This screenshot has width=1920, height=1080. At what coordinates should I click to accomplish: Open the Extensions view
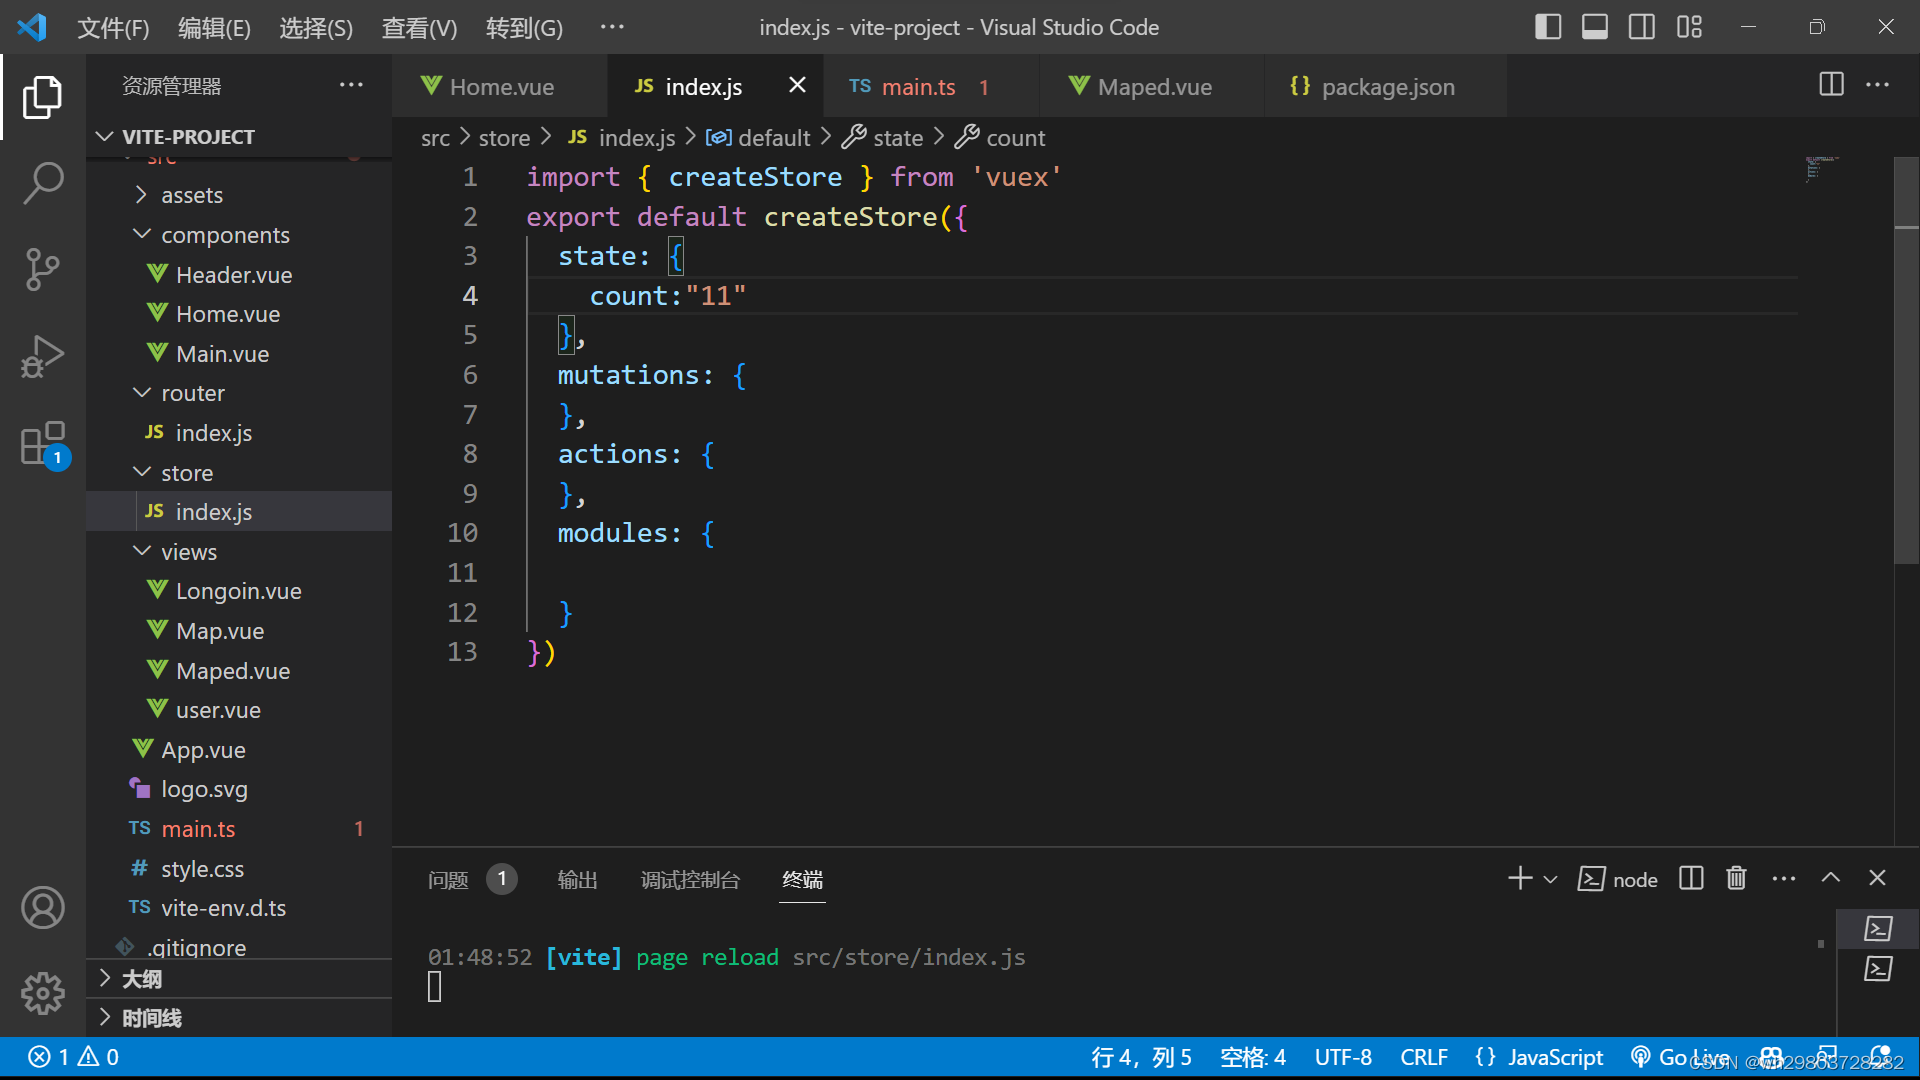click(x=42, y=443)
